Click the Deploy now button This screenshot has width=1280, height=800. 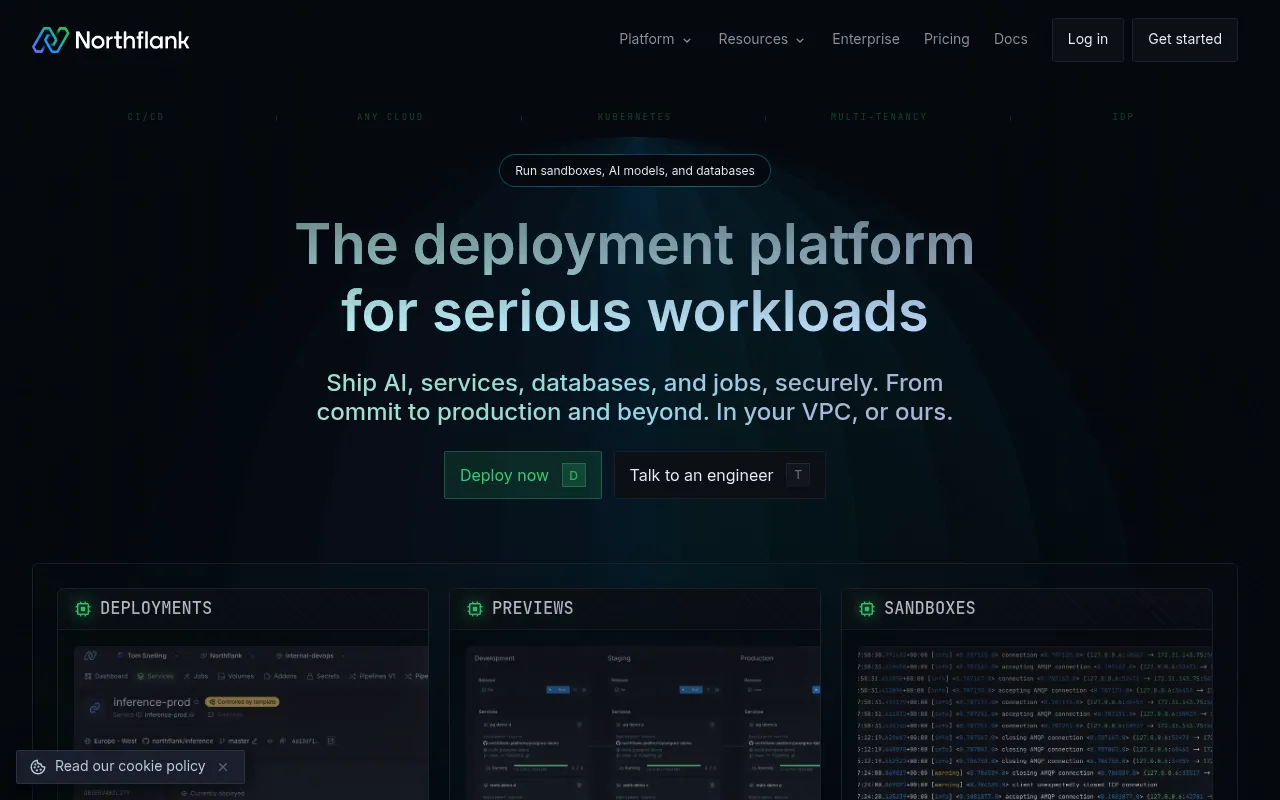point(523,475)
